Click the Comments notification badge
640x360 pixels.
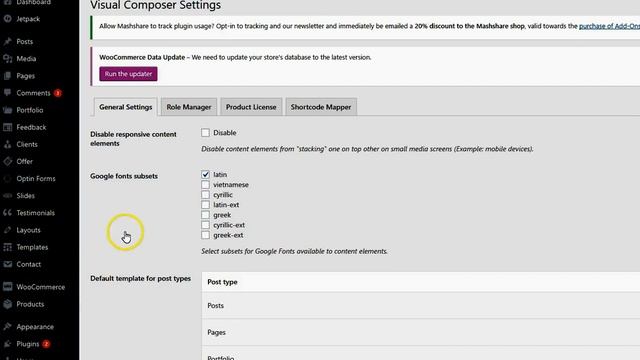(x=58, y=93)
